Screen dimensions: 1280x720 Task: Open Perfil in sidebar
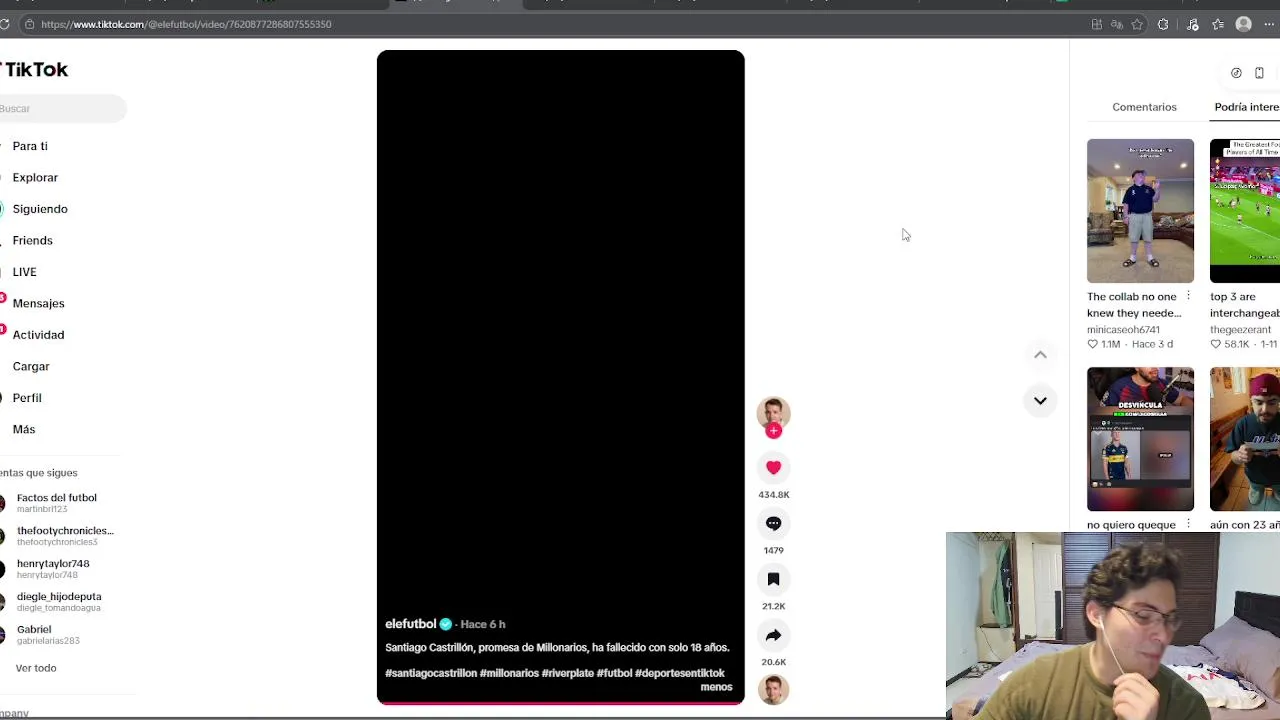click(27, 398)
